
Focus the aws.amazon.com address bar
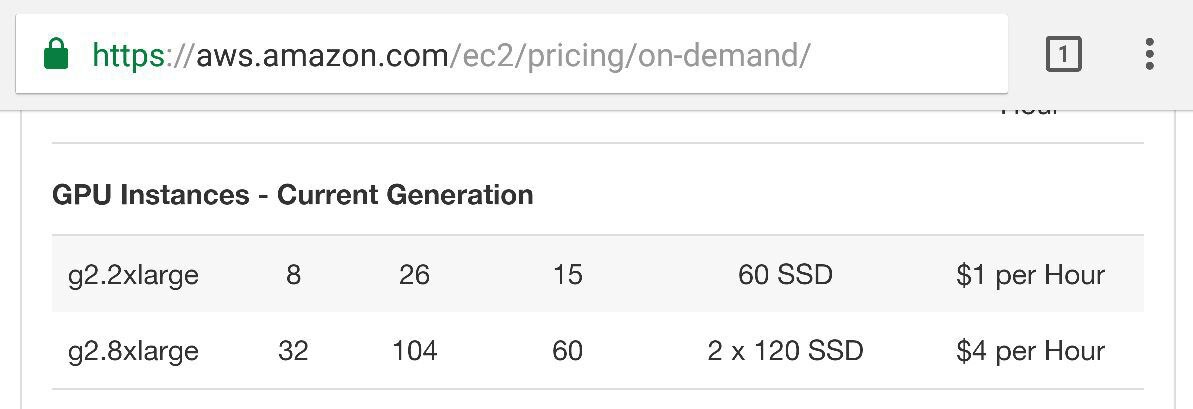tap(511, 54)
